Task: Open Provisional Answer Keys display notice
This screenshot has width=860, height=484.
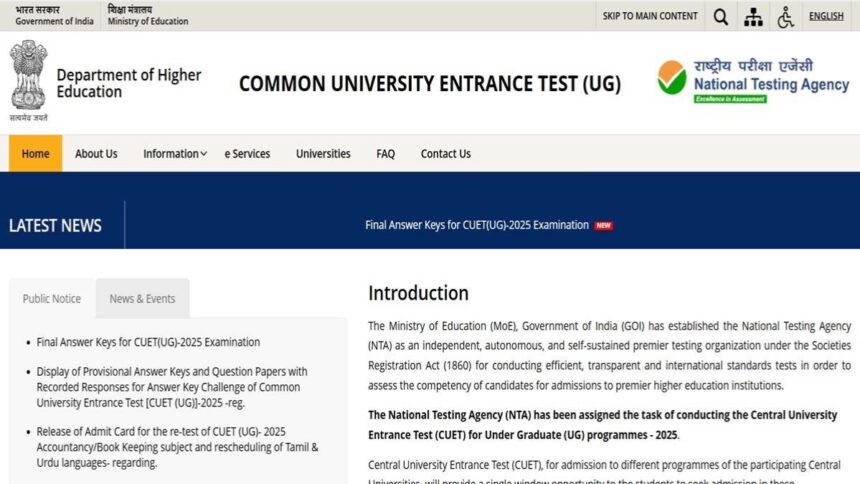Action: coord(172,387)
